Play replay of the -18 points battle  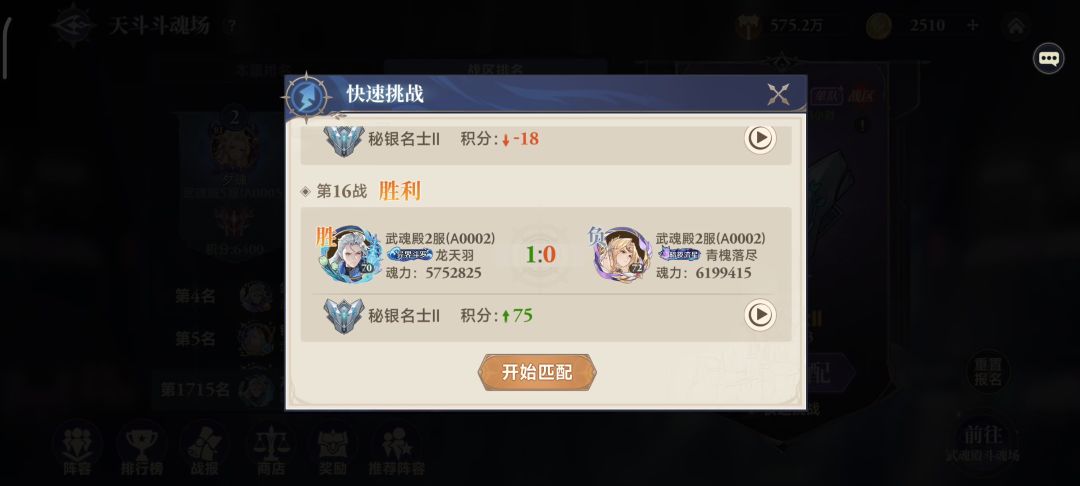[760, 138]
